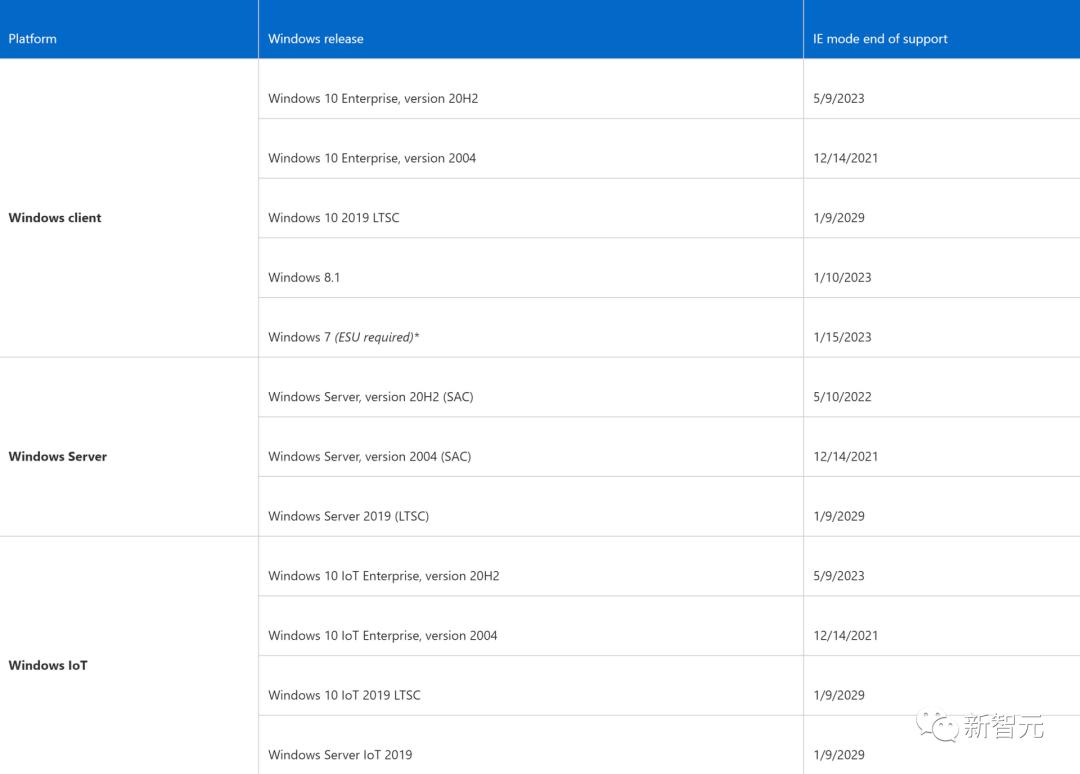Image resolution: width=1080 pixels, height=774 pixels.
Task: Click Windows 10 Enterprise, version 20H2
Action: pyautogui.click(x=373, y=99)
